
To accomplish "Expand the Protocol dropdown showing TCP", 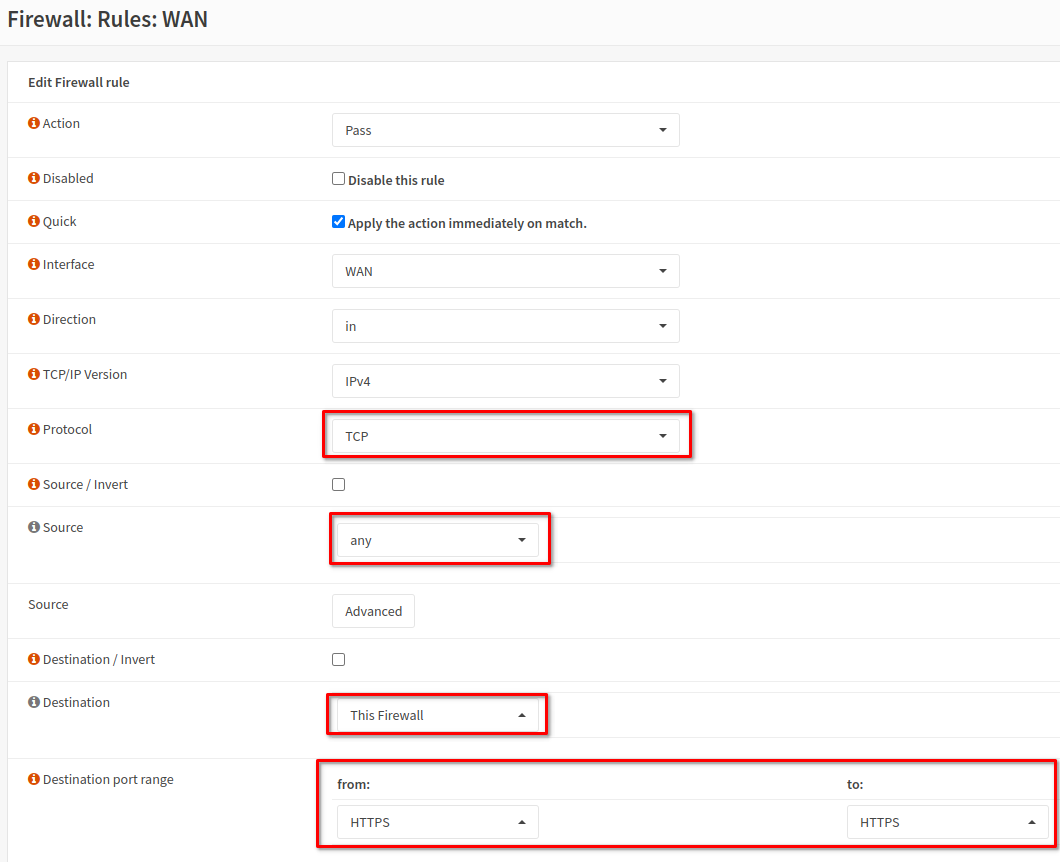I will [x=505, y=436].
